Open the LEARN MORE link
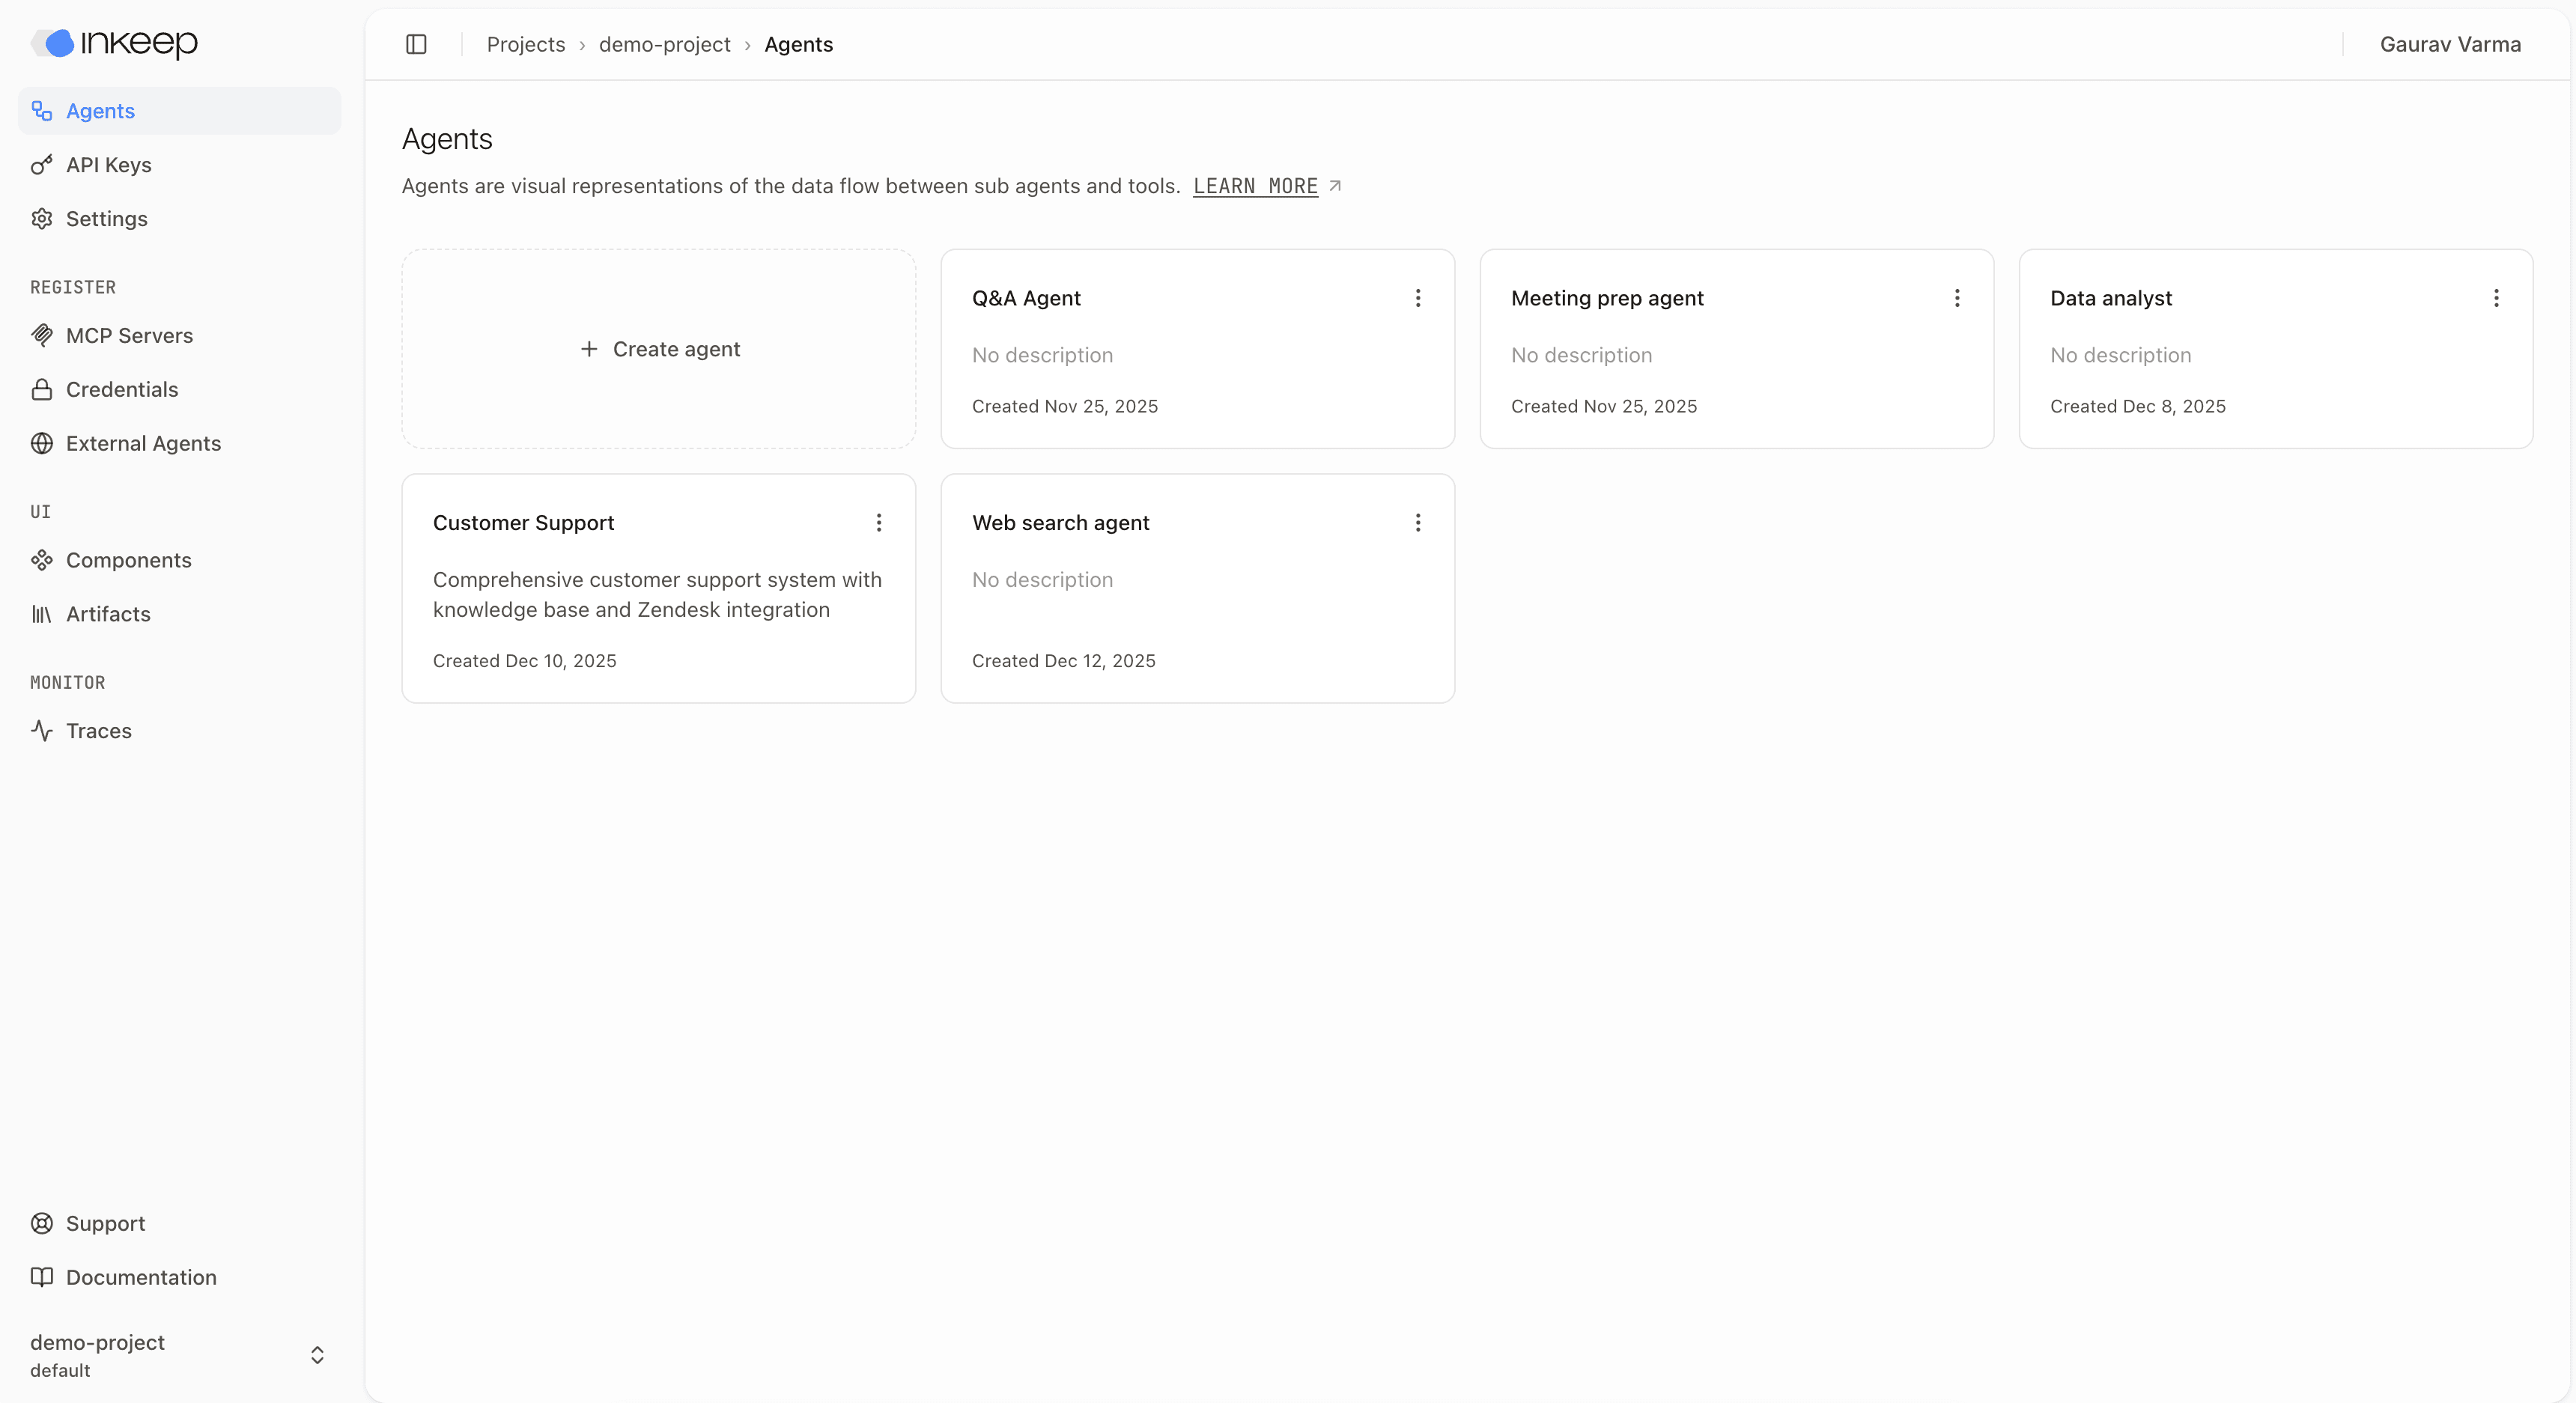Viewport: 2576px width, 1403px height. pyautogui.click(x=1256, y=186)
